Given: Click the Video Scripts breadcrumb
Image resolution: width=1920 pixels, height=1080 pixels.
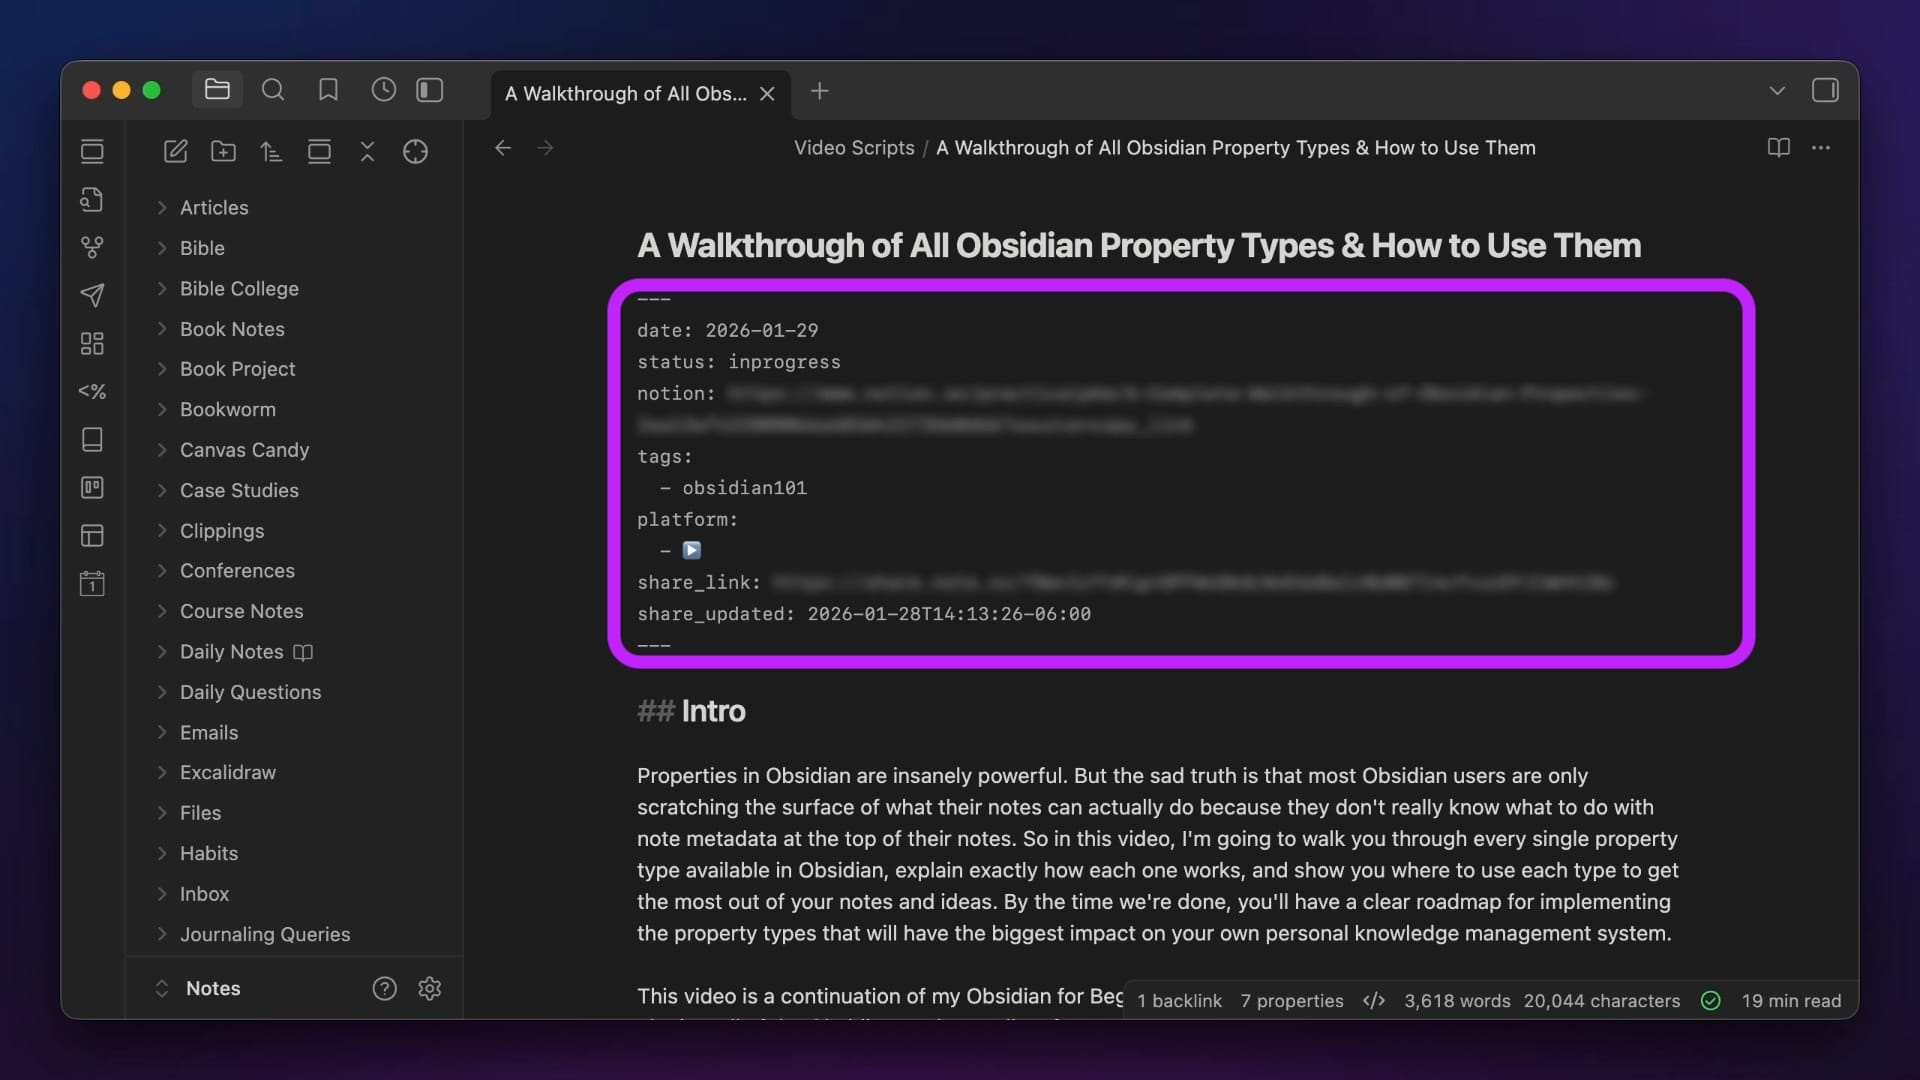Looking at the screenshot, I should point(853,148).
